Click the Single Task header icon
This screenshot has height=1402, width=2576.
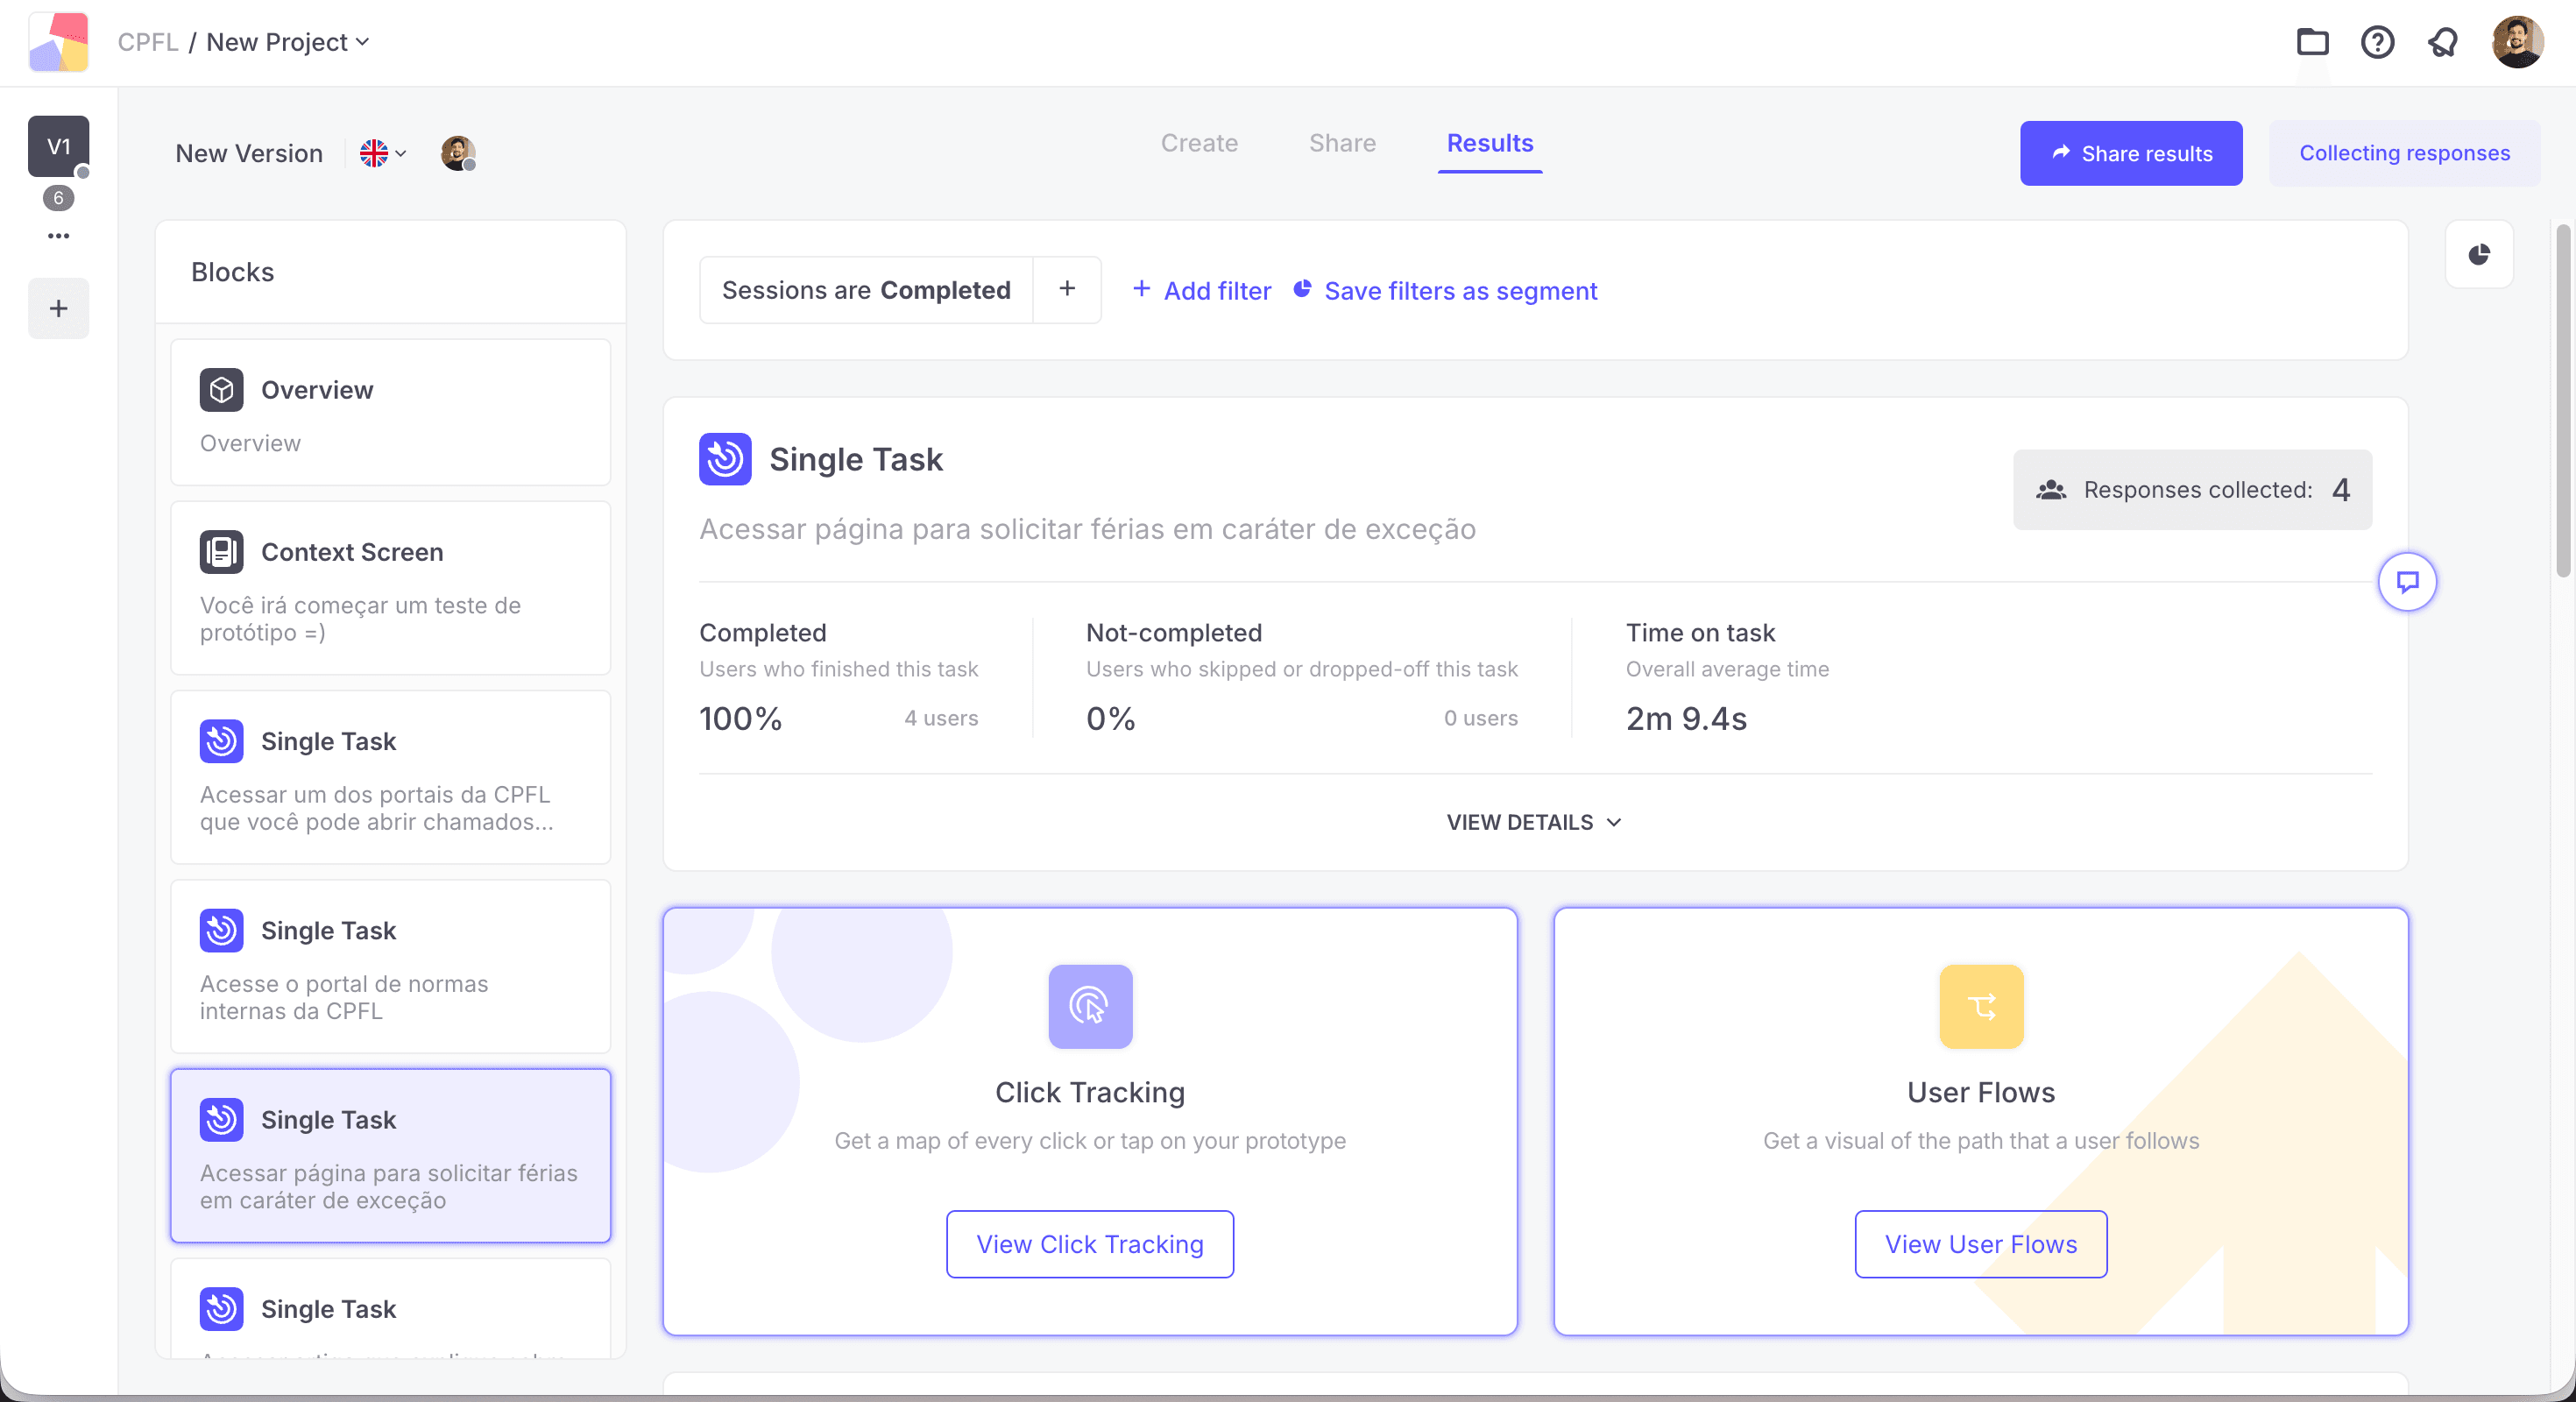(x=725, y=459)
